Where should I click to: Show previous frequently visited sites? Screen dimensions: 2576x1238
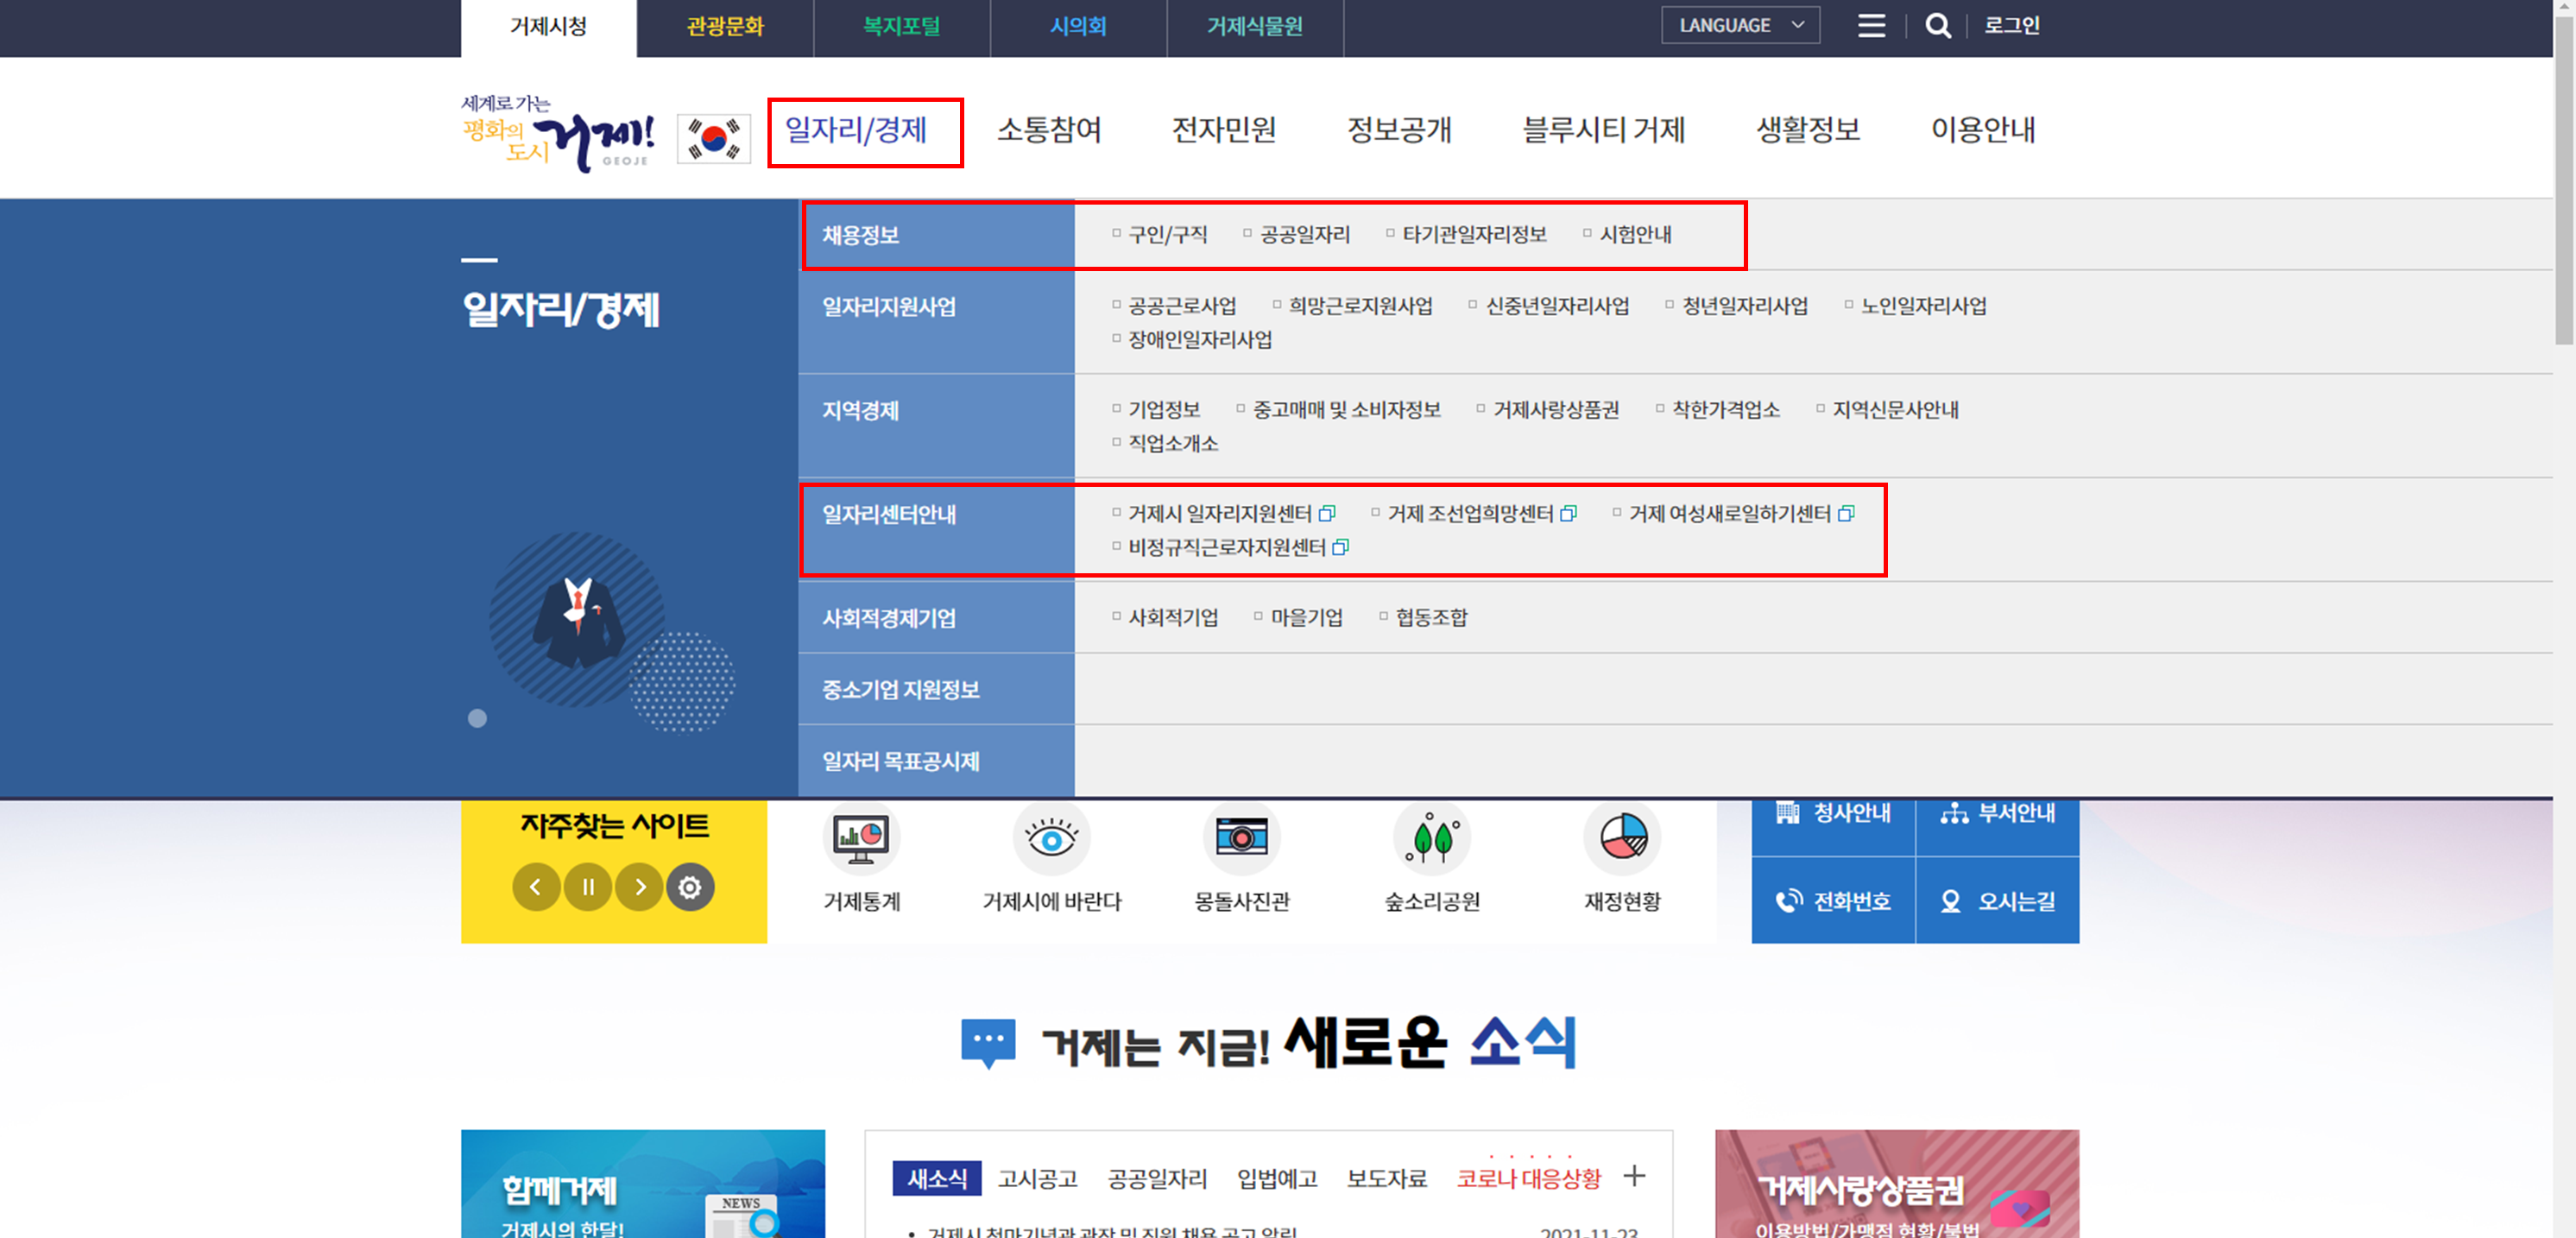(536, 887)
